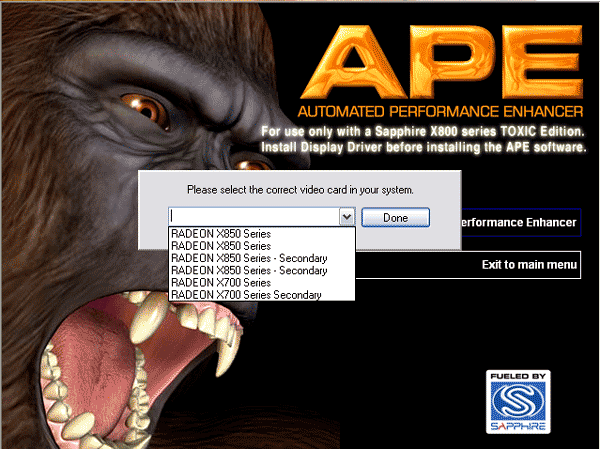Click the Performance Enhancer button
The image size is (600, 449).
pyautogui.click(x=518, y=222)
